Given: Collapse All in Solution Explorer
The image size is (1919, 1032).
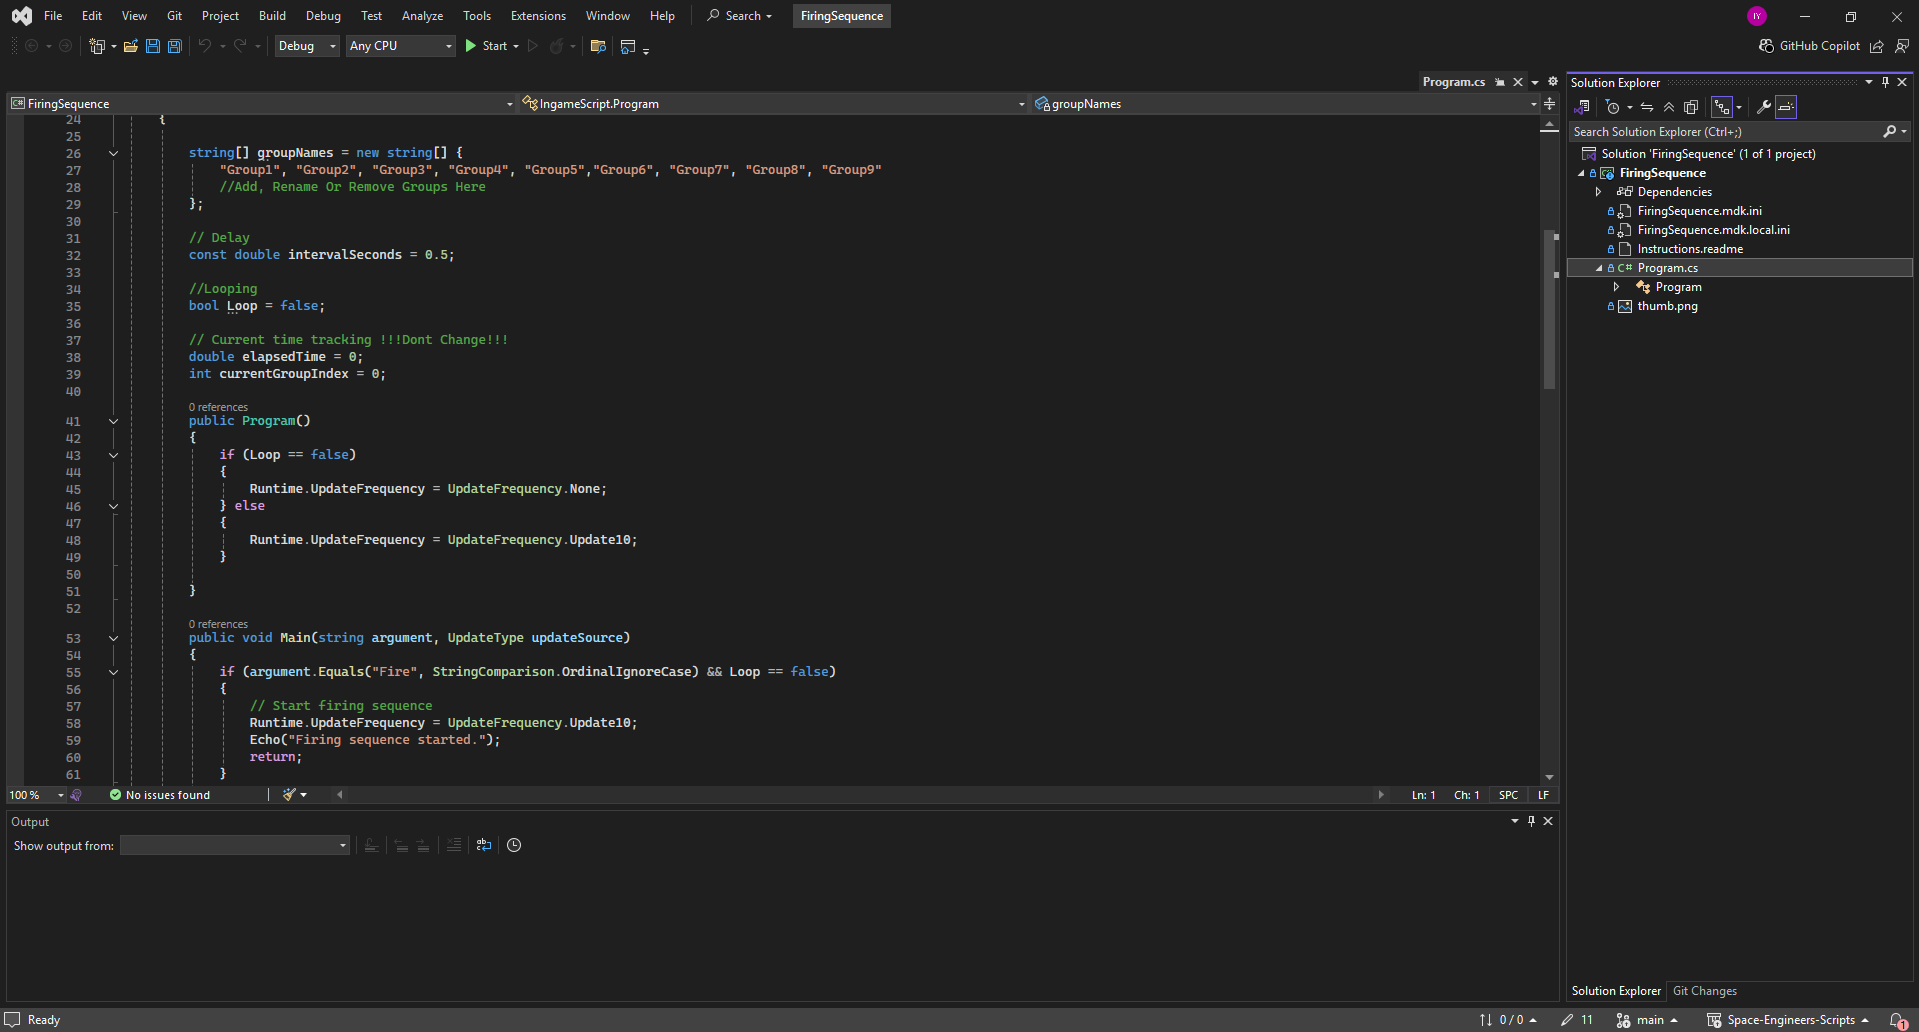Looking at the screenshot, I should click(1669, 107).
